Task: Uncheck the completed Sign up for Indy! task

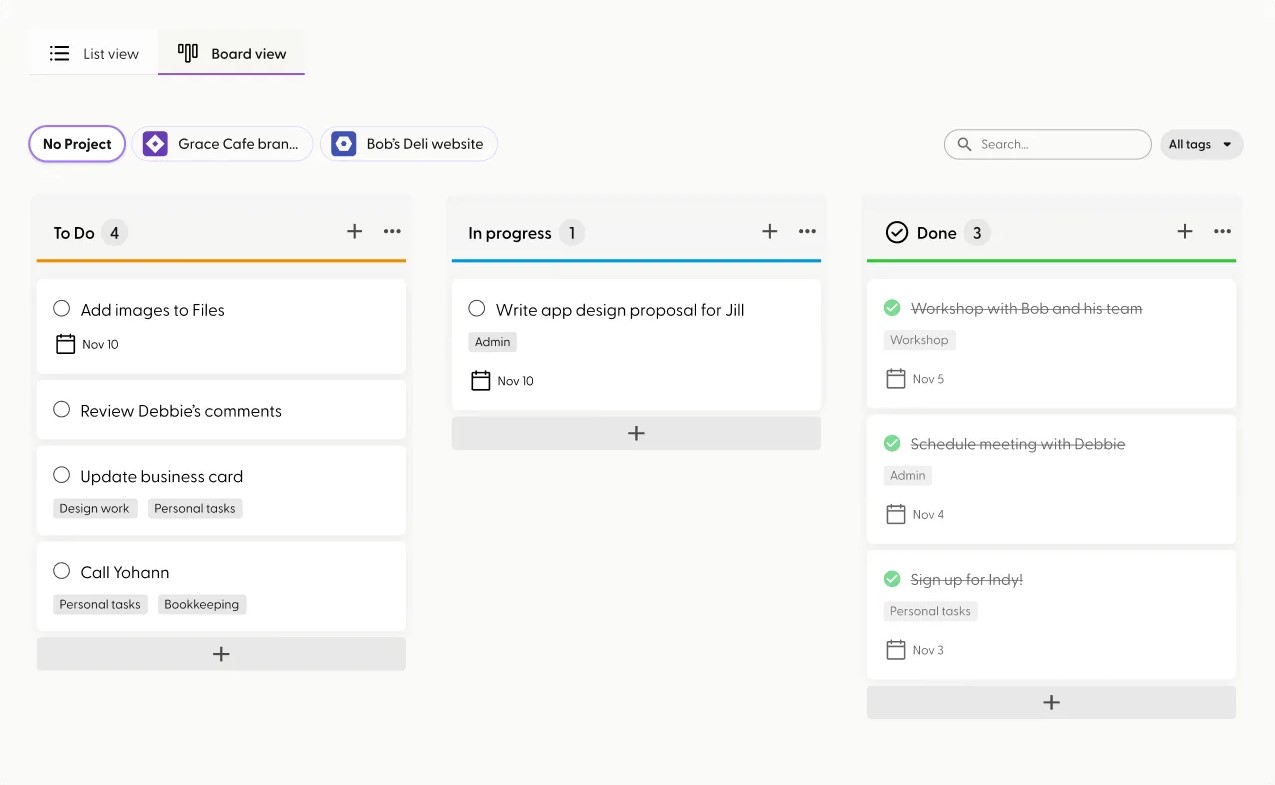Action: point(891,578)
